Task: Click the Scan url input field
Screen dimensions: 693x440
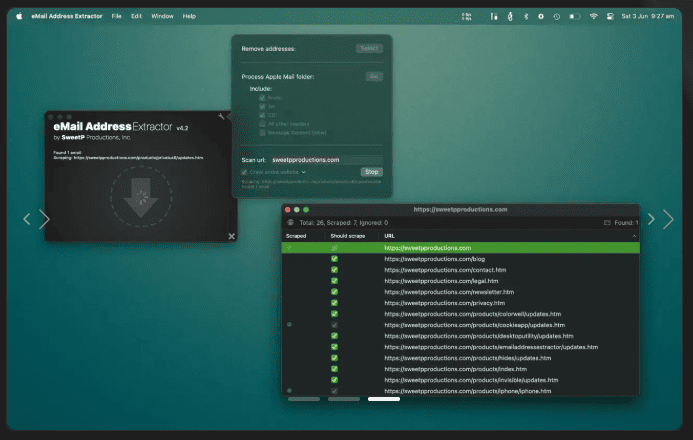Action: pos(326,160)
